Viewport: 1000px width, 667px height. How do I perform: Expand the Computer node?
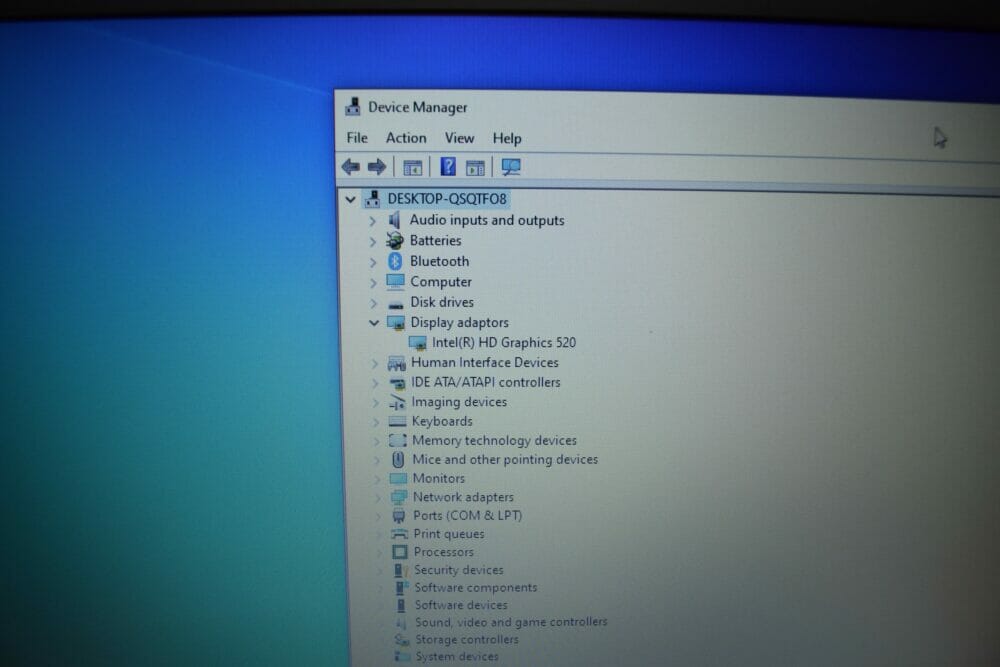[x=374, y=282]
